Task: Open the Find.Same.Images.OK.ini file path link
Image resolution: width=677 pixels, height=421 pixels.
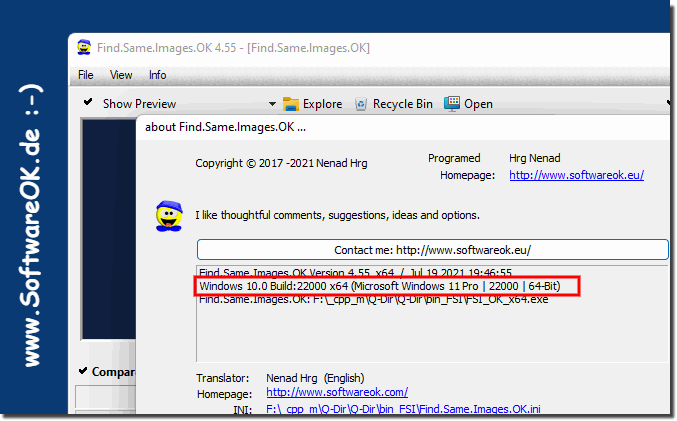Action: pyautogui.click(x=403, y=408)
